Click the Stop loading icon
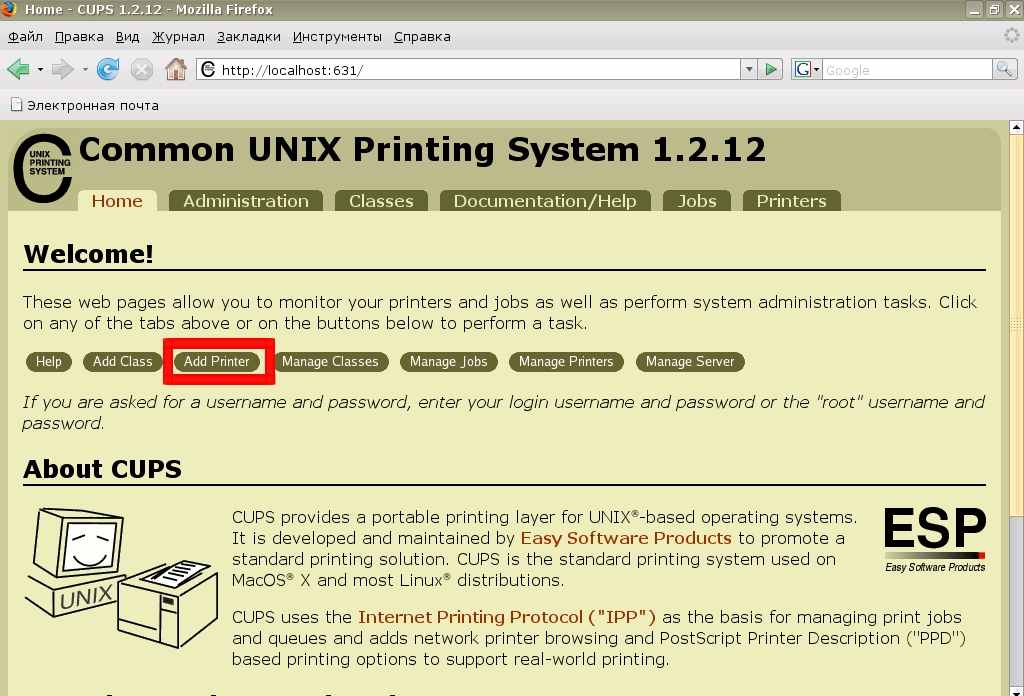1024x696 pixels. pyautogui.click(x=142, y=69)
